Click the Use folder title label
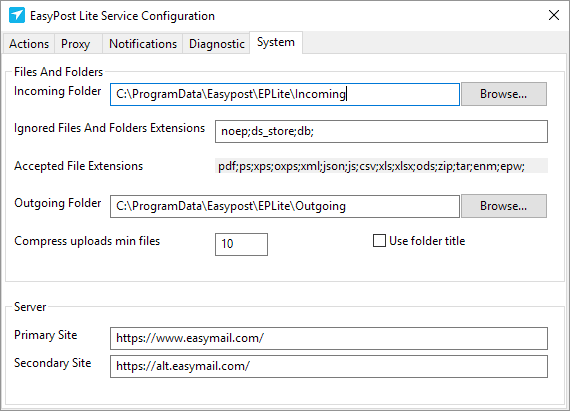Image resolution: width=570 pixels, height=411 pixels. (427, 241)
